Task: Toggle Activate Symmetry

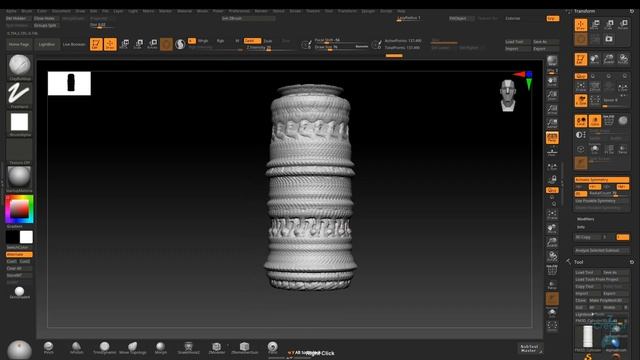Action: (x=602, y=180)
